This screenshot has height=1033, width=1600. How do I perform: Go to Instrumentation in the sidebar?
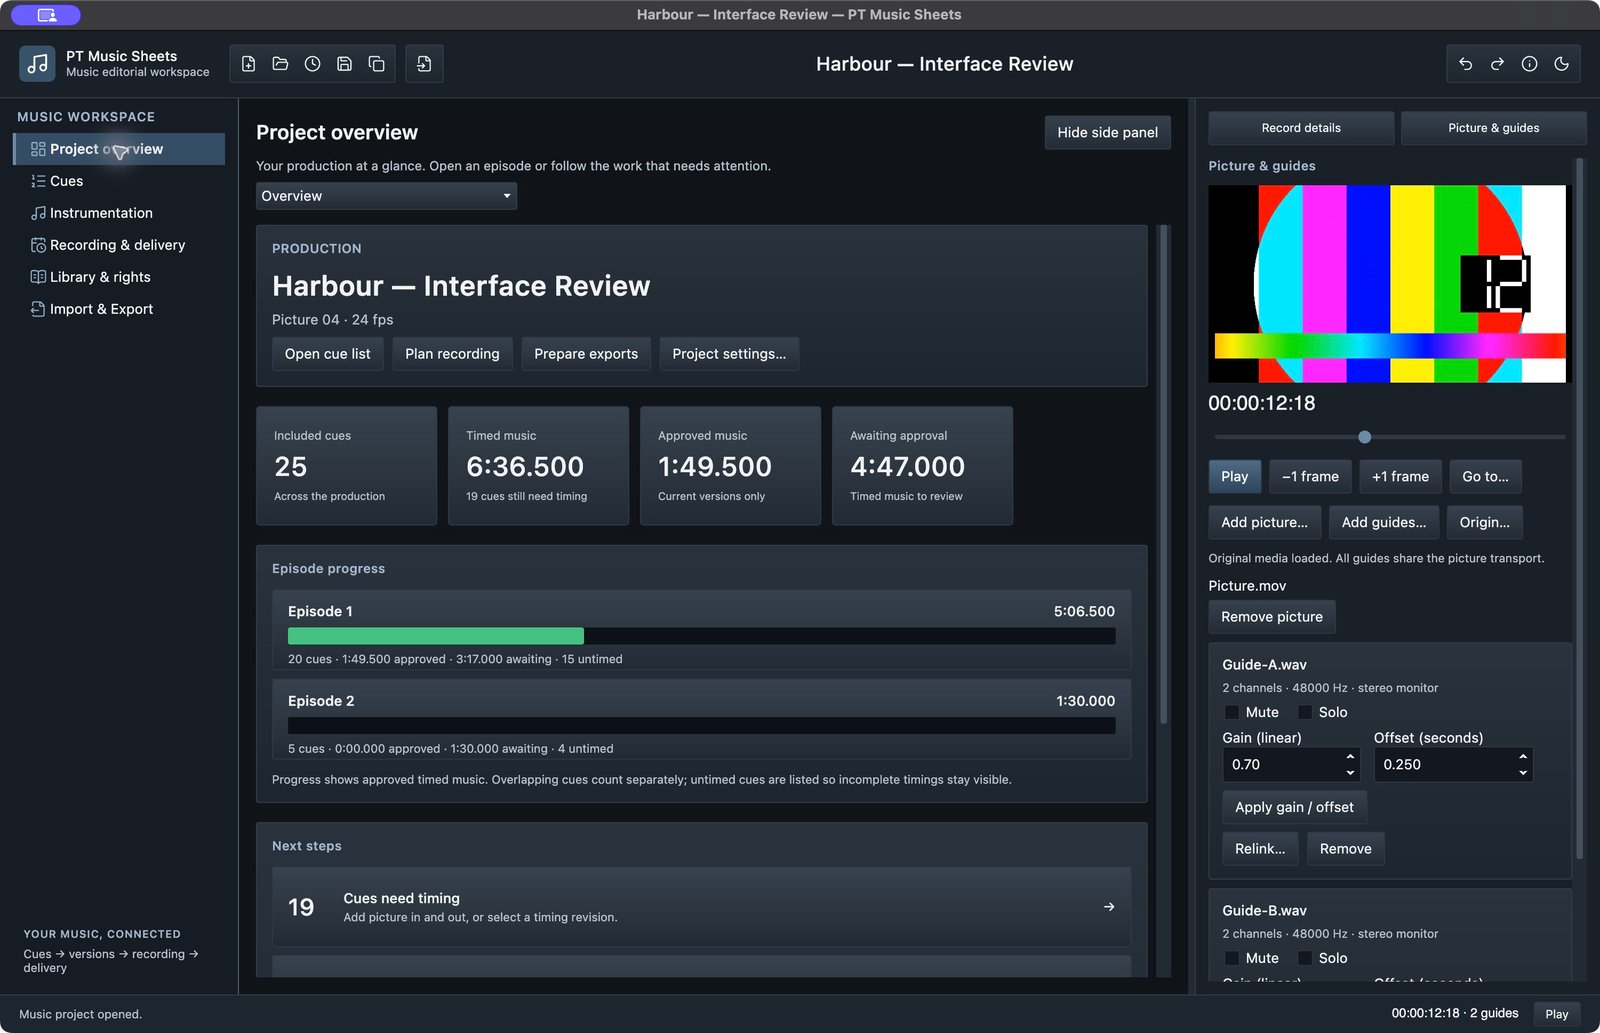click(119, 213)
